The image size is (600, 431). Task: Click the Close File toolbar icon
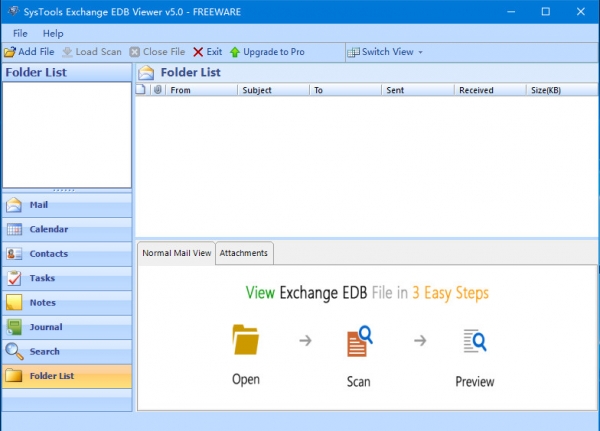coord(134,52)
